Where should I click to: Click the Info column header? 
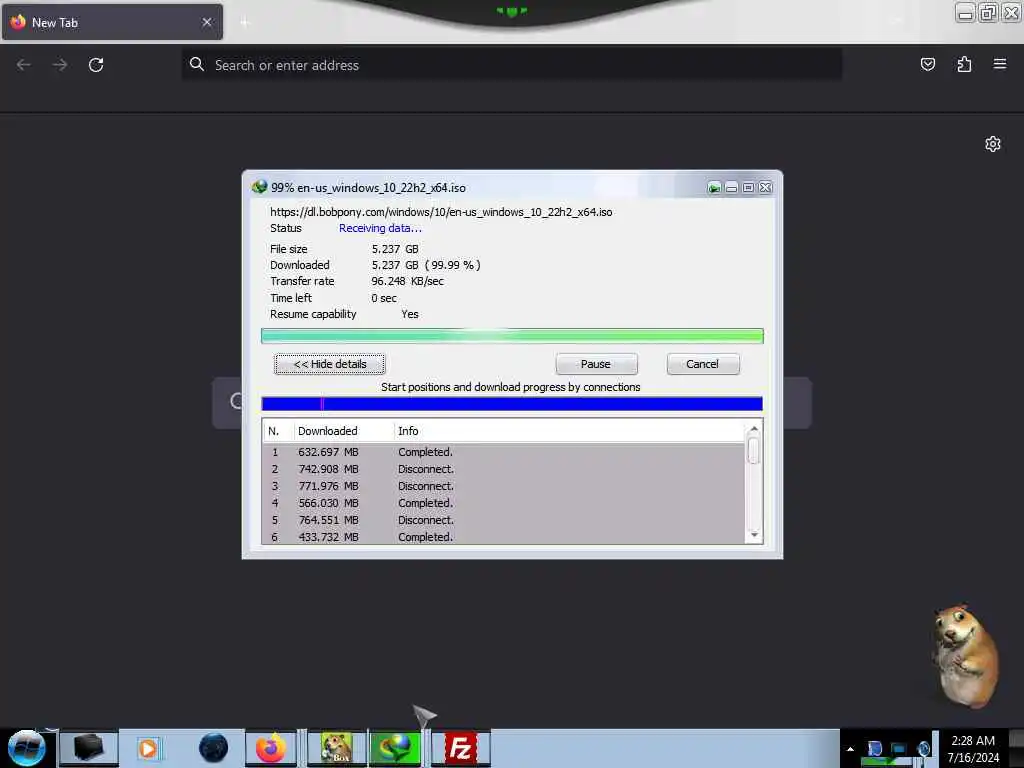point(569,431)
